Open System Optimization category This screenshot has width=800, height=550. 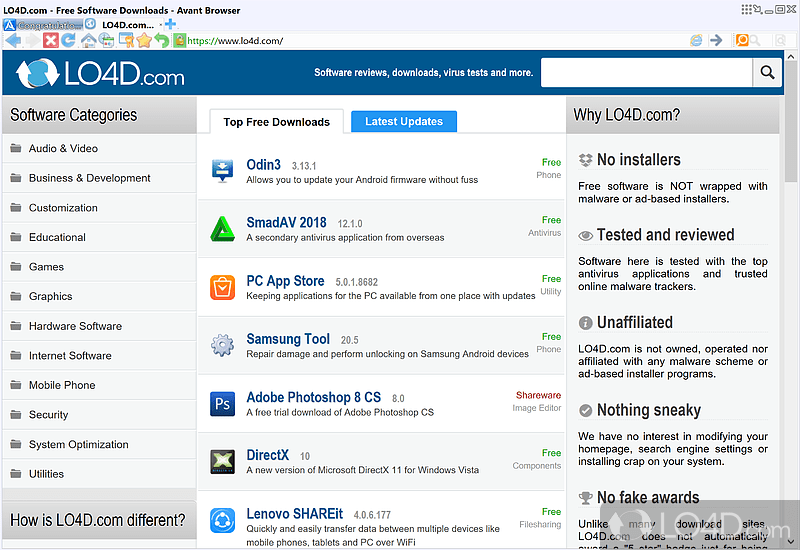click(99, 444)
